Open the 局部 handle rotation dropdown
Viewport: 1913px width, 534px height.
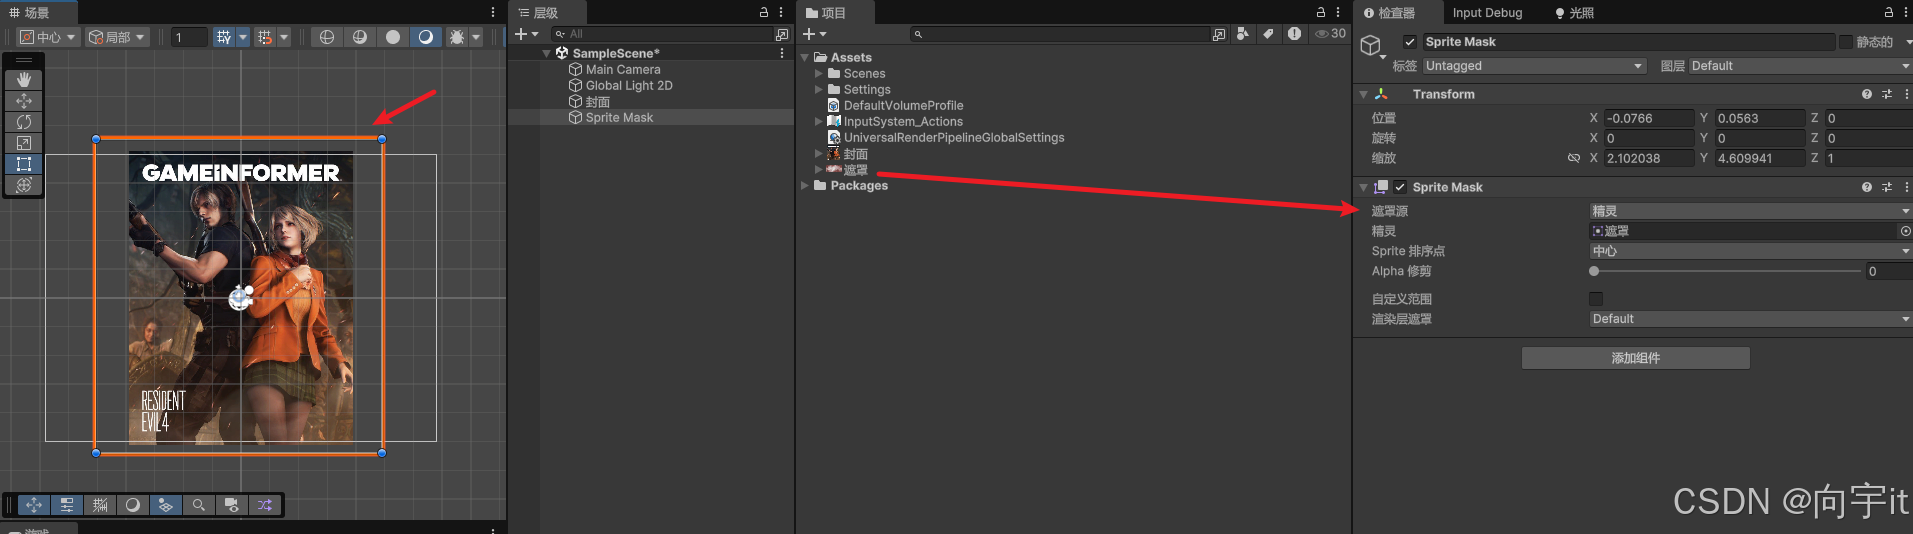[x=116, y=37]
